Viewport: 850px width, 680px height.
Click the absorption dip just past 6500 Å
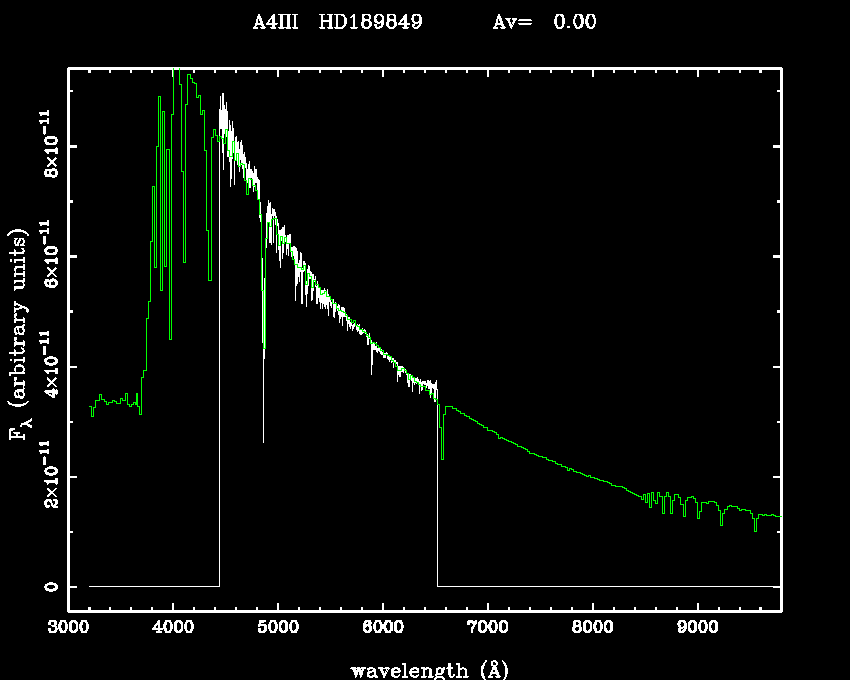442,456
